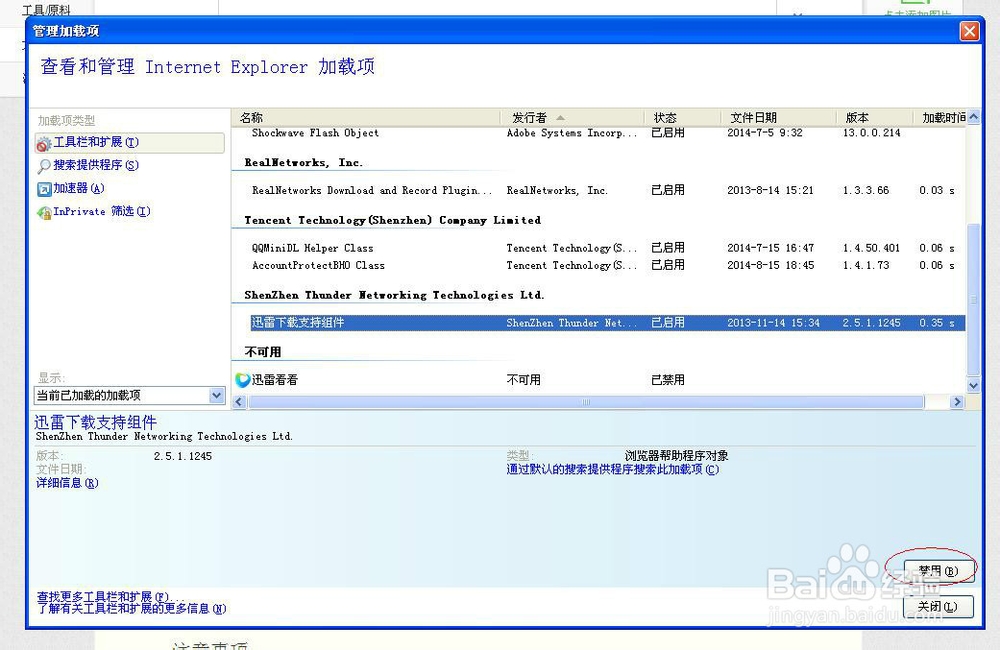
Task: Select the QQMiniDL Helper Class row
Action: 598,248
